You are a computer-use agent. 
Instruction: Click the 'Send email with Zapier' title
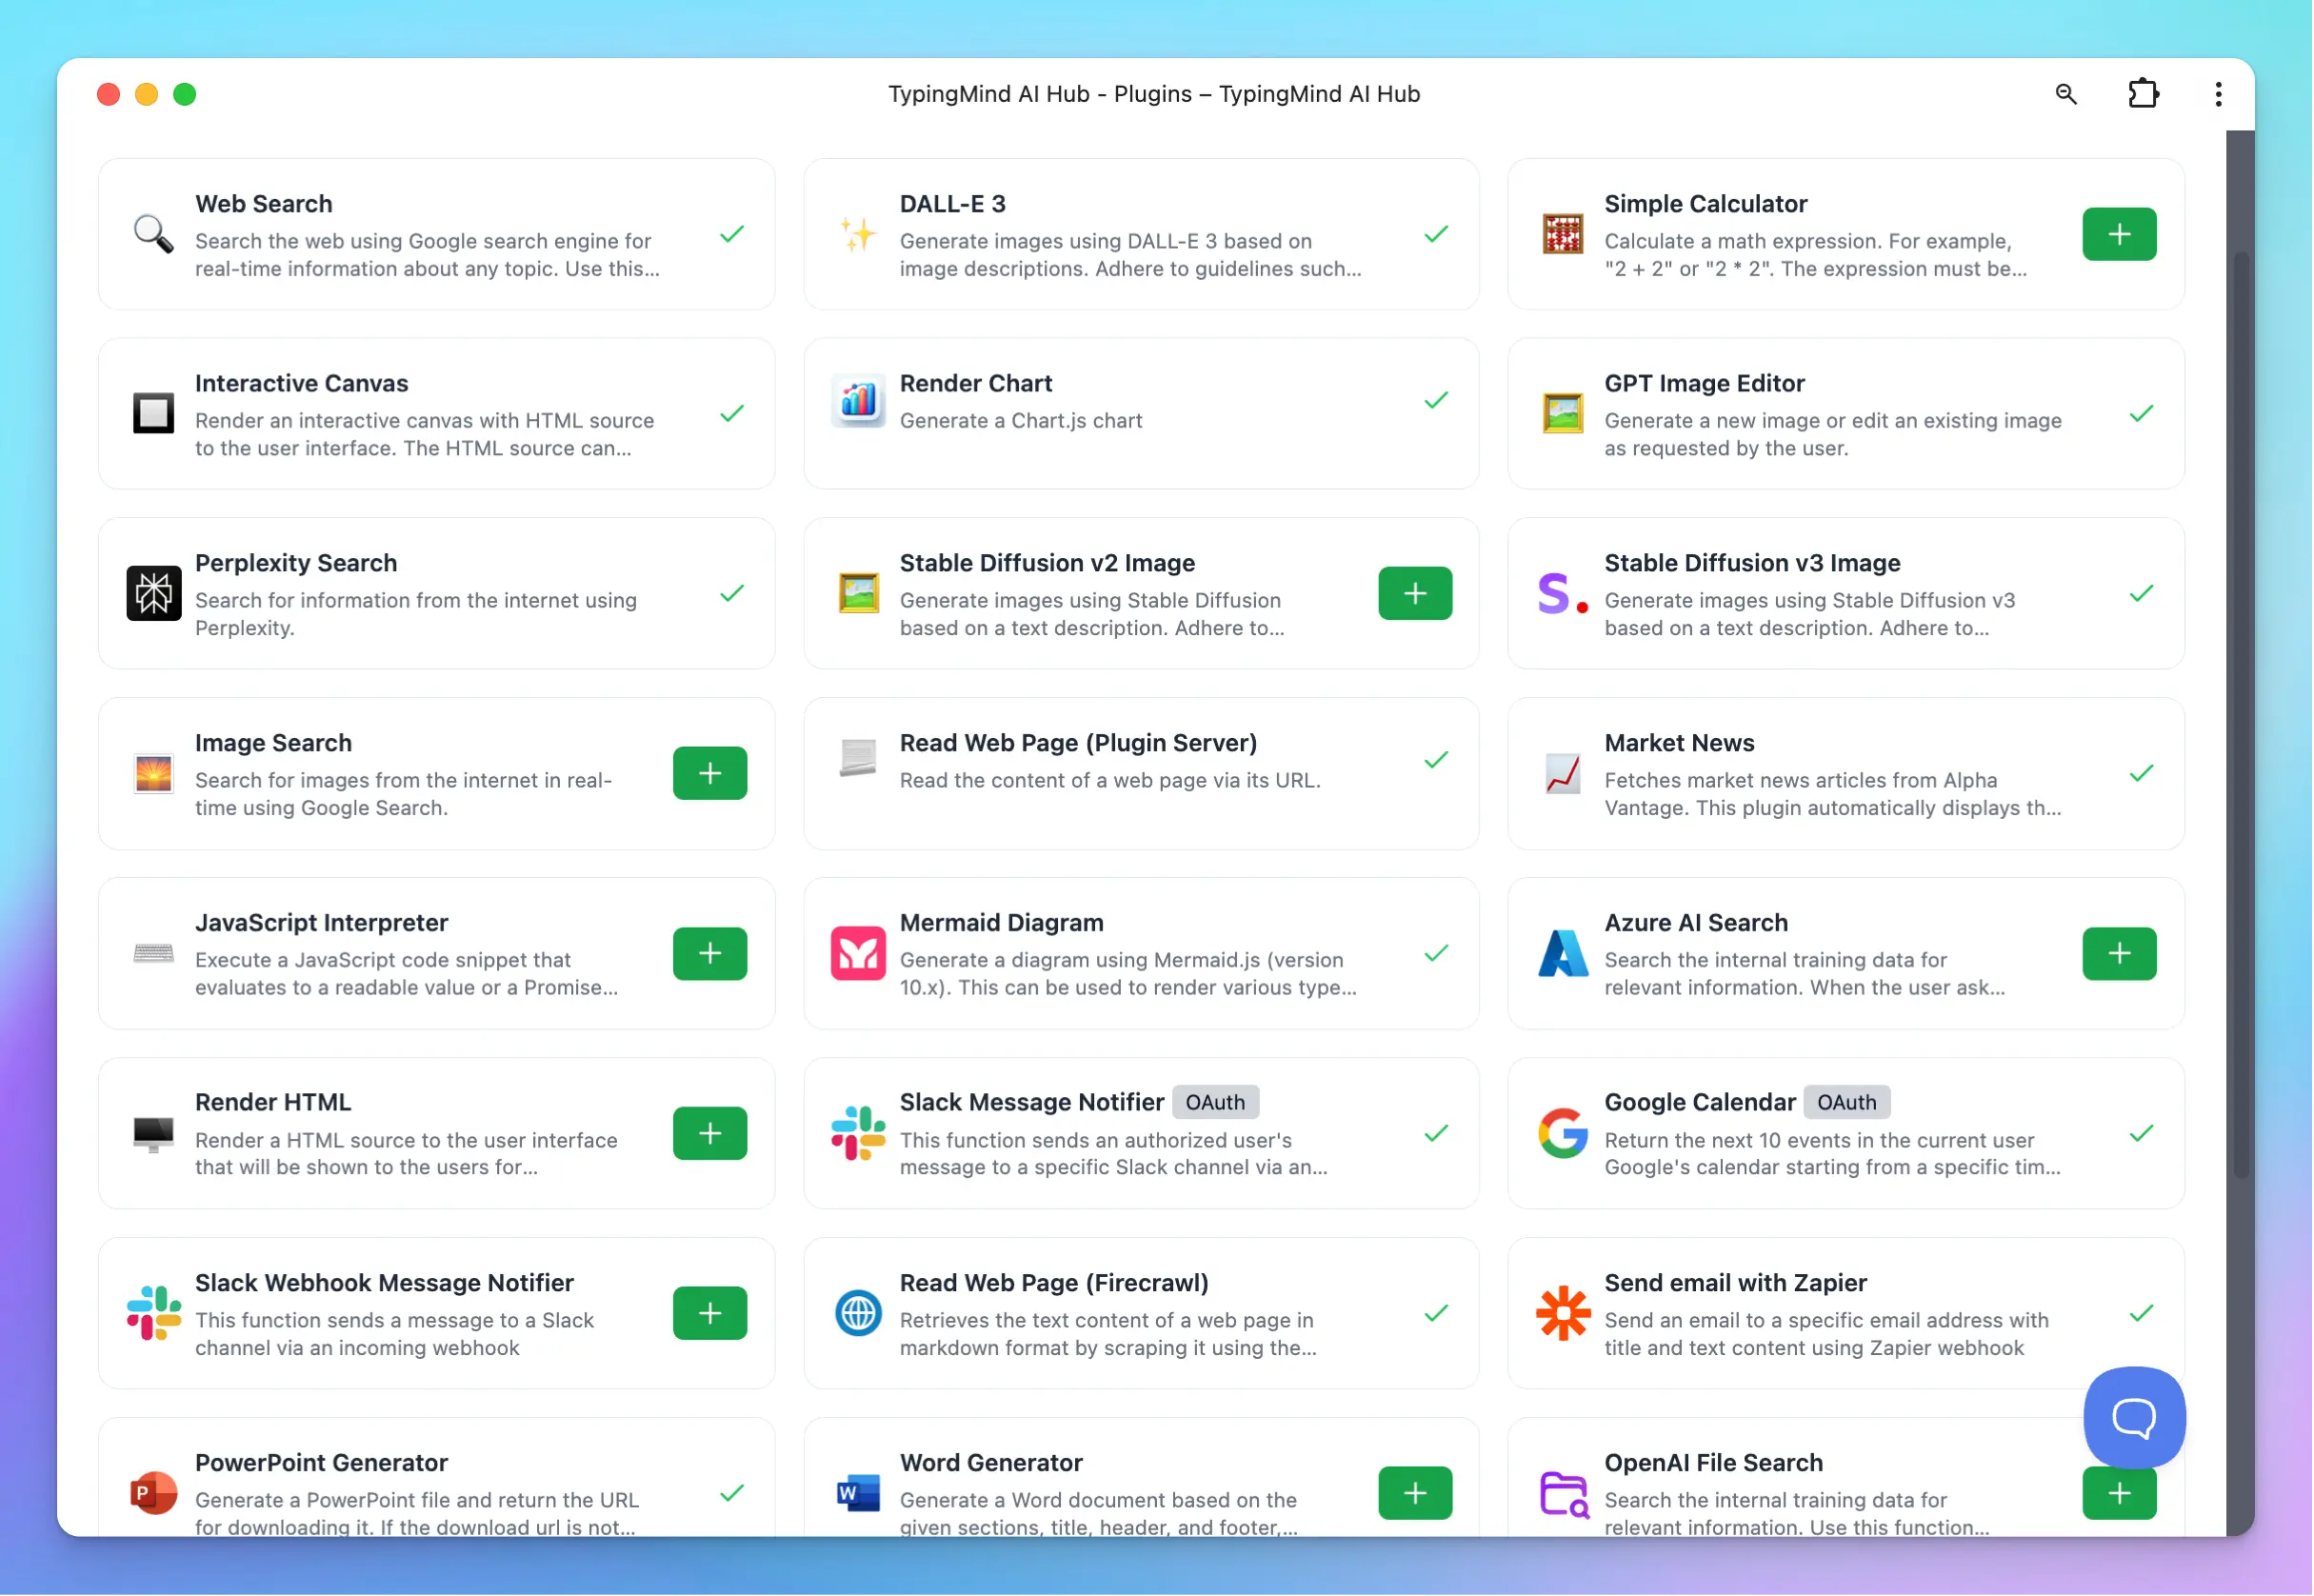pos(1737,1283)
